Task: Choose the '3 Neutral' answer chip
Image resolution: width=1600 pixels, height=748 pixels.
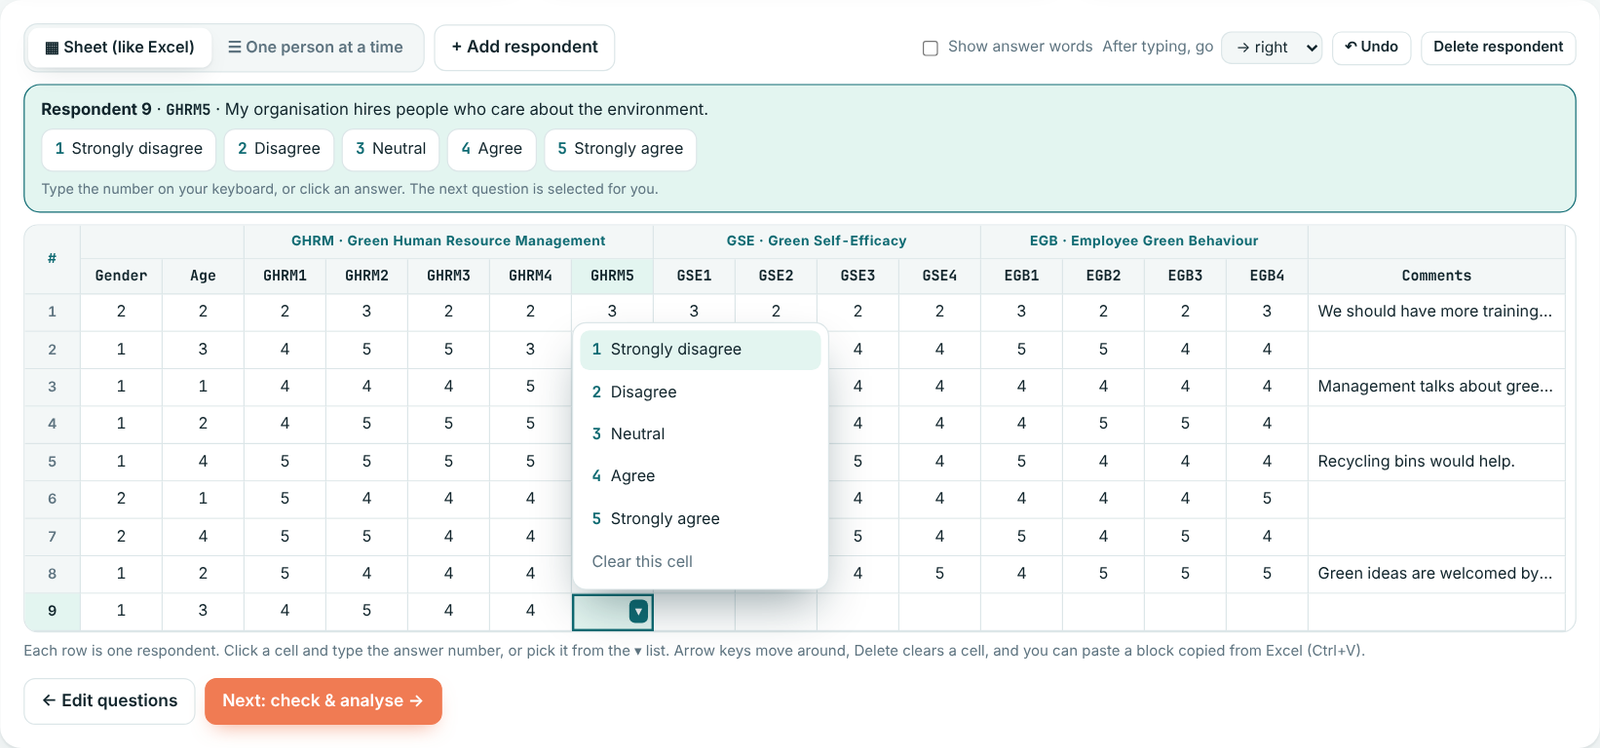Action: (x=391, y=149)
